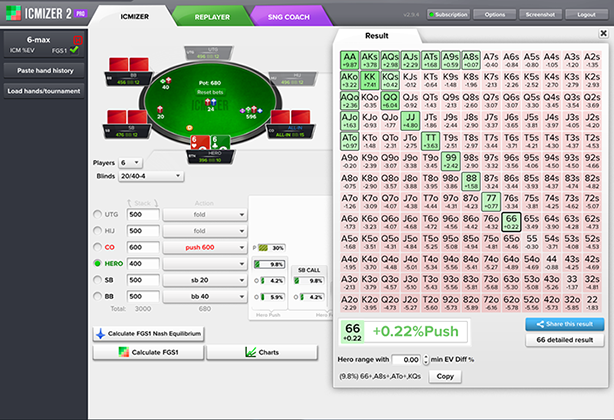
Task: Switch to the SNG COACH tab
Action: [289, 17]
